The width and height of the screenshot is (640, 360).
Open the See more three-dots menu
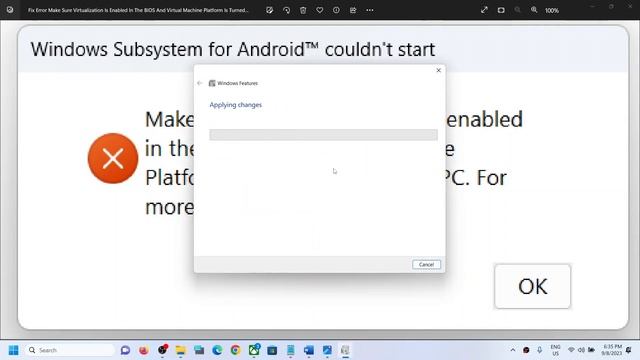point(370,10)
